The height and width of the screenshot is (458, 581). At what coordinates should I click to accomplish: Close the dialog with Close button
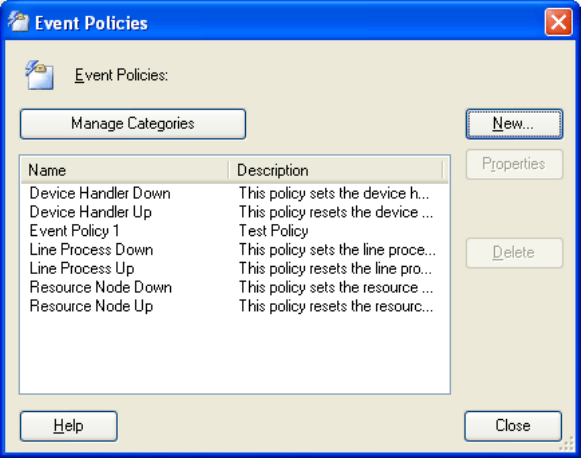pos(513,426)
